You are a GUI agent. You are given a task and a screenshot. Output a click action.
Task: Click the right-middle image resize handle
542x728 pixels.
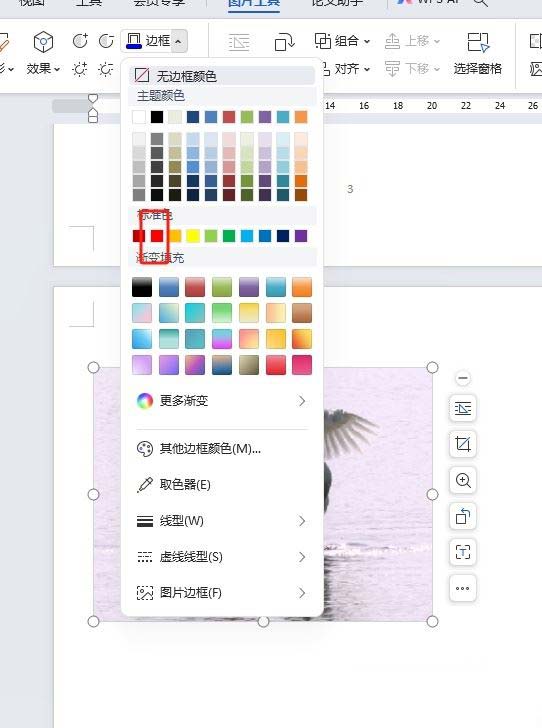tap(432, 494)
